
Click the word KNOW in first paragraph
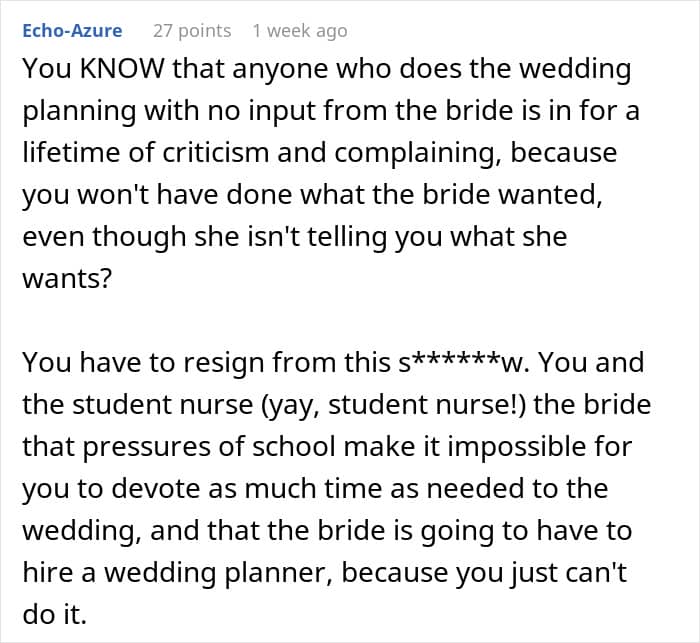click(x=122, y=68)
